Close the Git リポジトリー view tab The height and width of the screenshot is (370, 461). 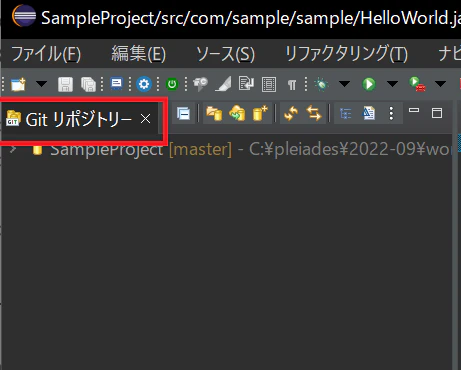coord(145,119)
